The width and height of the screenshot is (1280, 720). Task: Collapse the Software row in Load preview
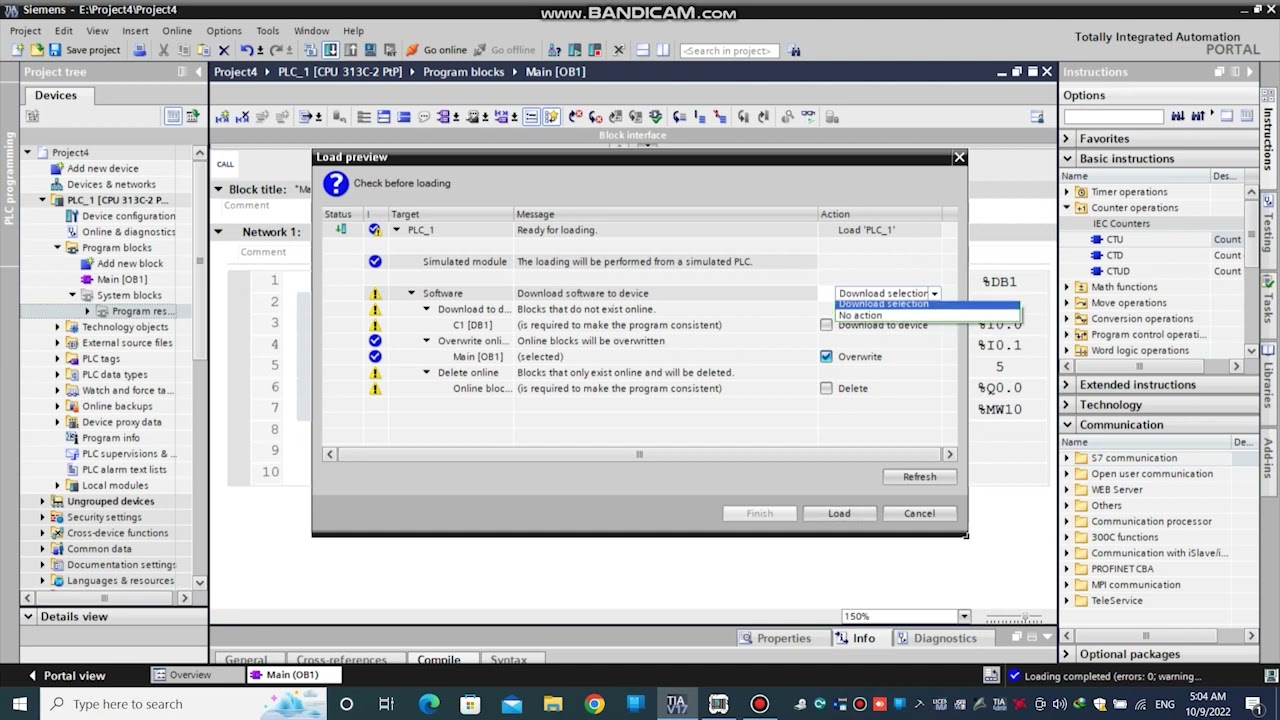coord(411,293)
